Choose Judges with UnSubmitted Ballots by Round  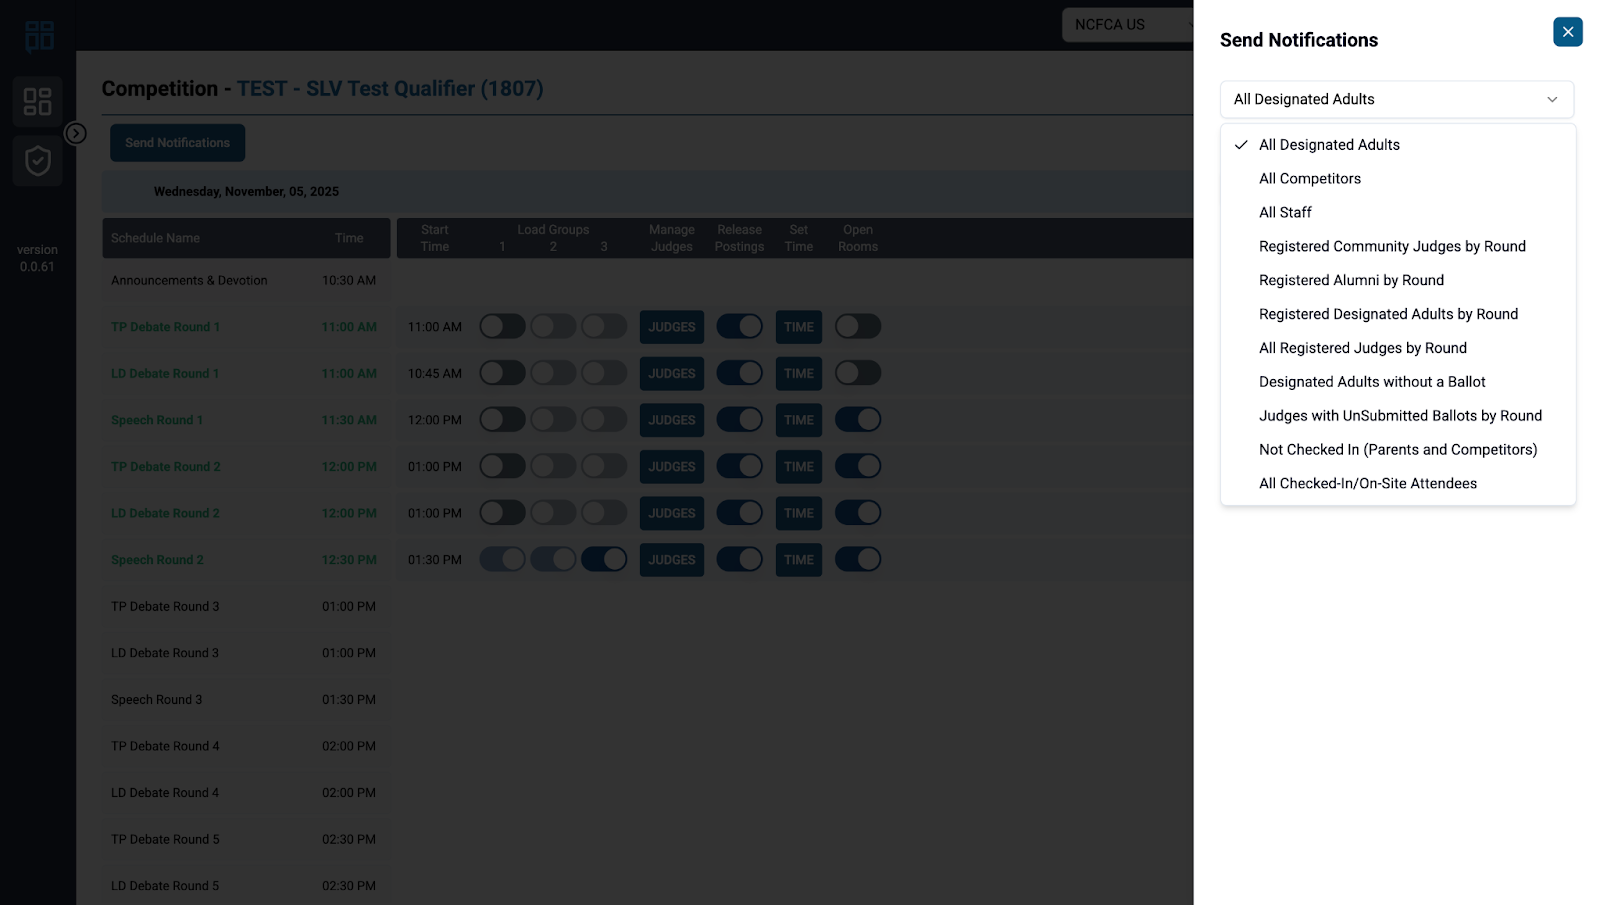pos(1399,416)
